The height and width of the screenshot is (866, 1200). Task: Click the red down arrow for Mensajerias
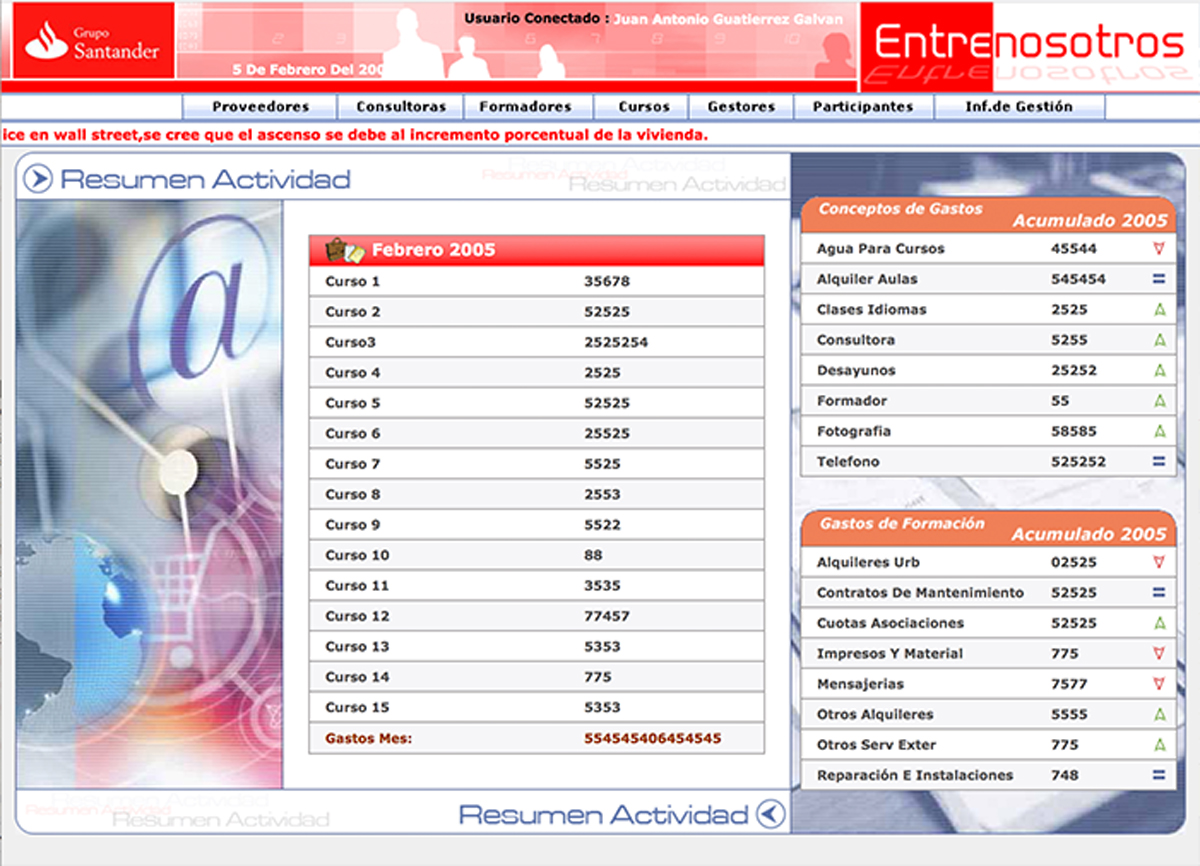click(x=1159, y=684)
